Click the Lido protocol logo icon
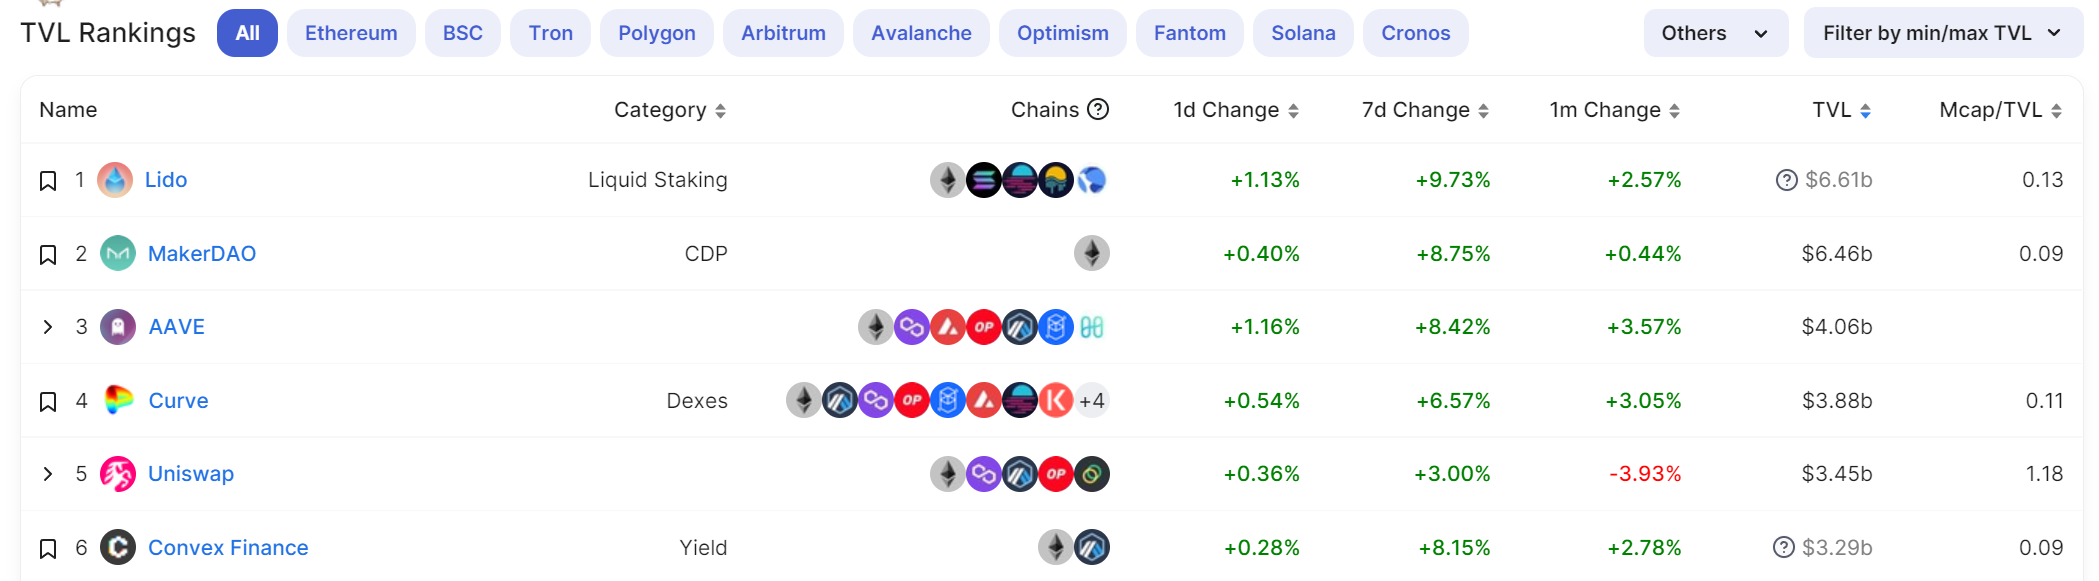This screenshot has height=581, width=2099. point(115,180)
